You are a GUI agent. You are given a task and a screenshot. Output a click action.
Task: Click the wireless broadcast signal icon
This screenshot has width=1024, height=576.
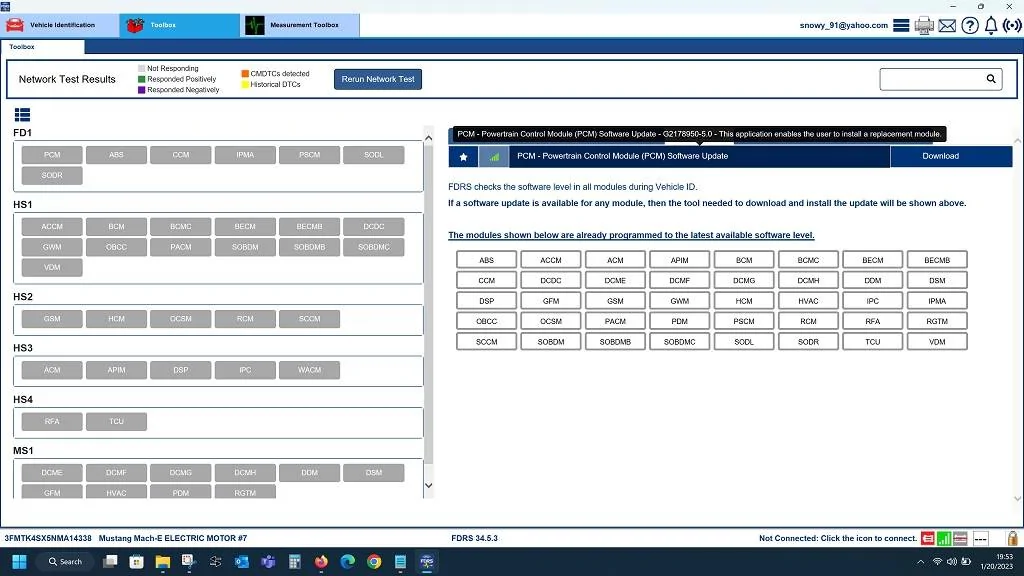tap(1012, 25)
